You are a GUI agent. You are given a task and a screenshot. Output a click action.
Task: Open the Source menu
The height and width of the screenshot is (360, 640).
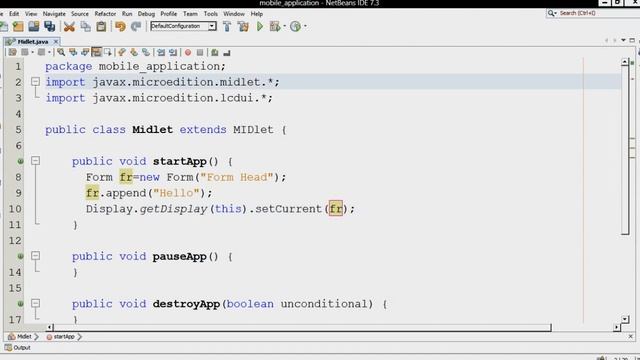pos(80,13)
